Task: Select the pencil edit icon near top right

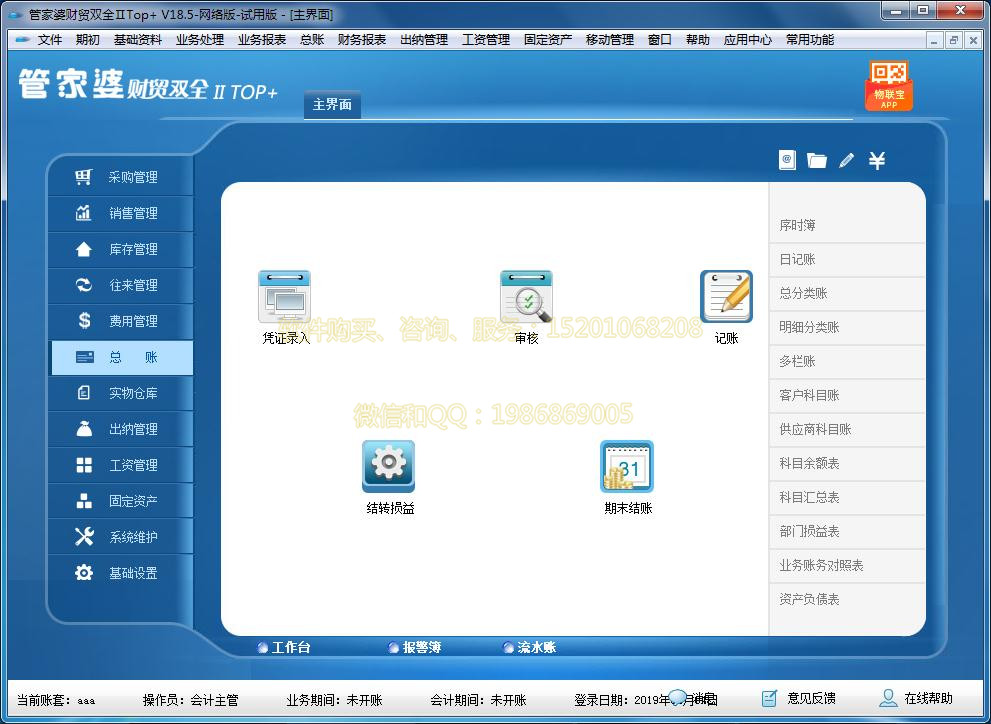Action: pyautogui.click(x=846, y=159)
